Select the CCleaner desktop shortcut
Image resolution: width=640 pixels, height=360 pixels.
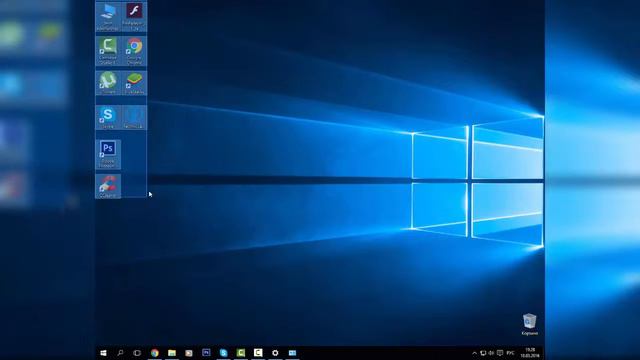coord(108,187)
